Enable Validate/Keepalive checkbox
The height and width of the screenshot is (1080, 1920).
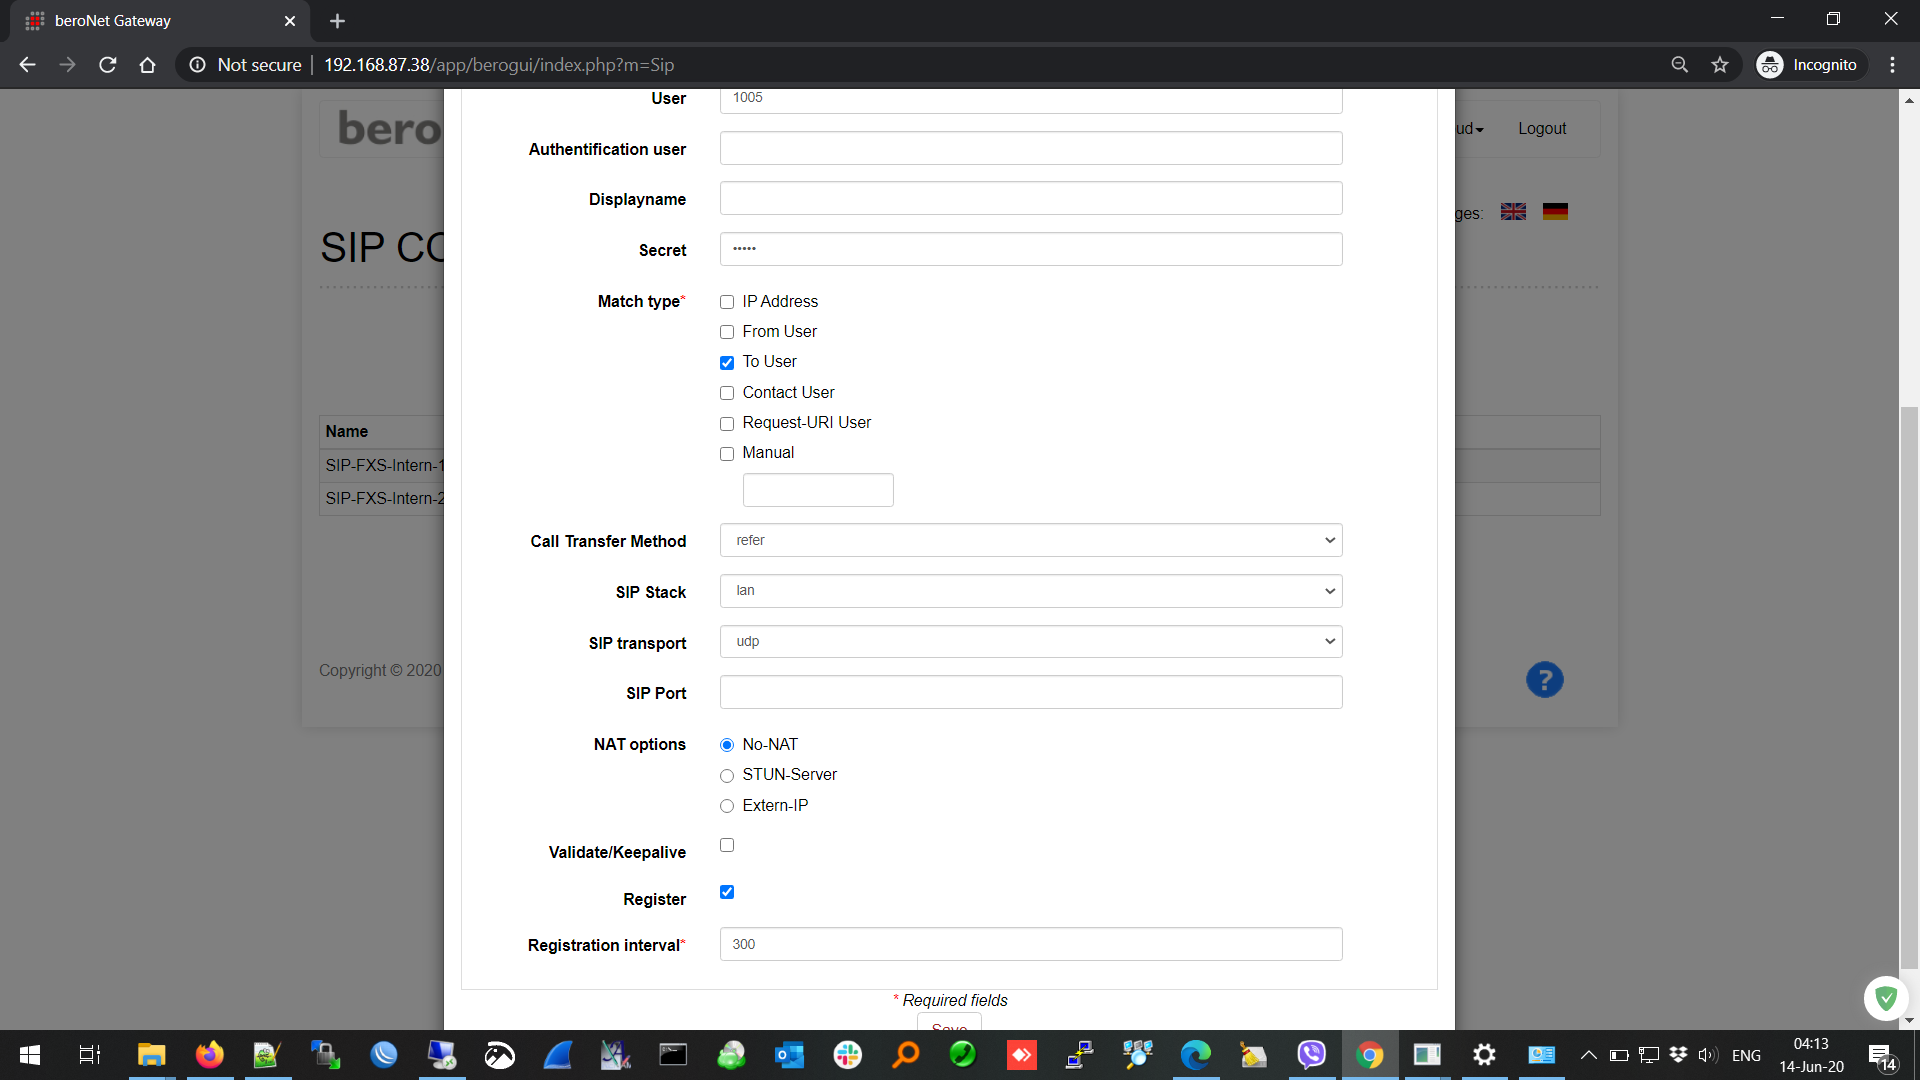pos(727,845)
